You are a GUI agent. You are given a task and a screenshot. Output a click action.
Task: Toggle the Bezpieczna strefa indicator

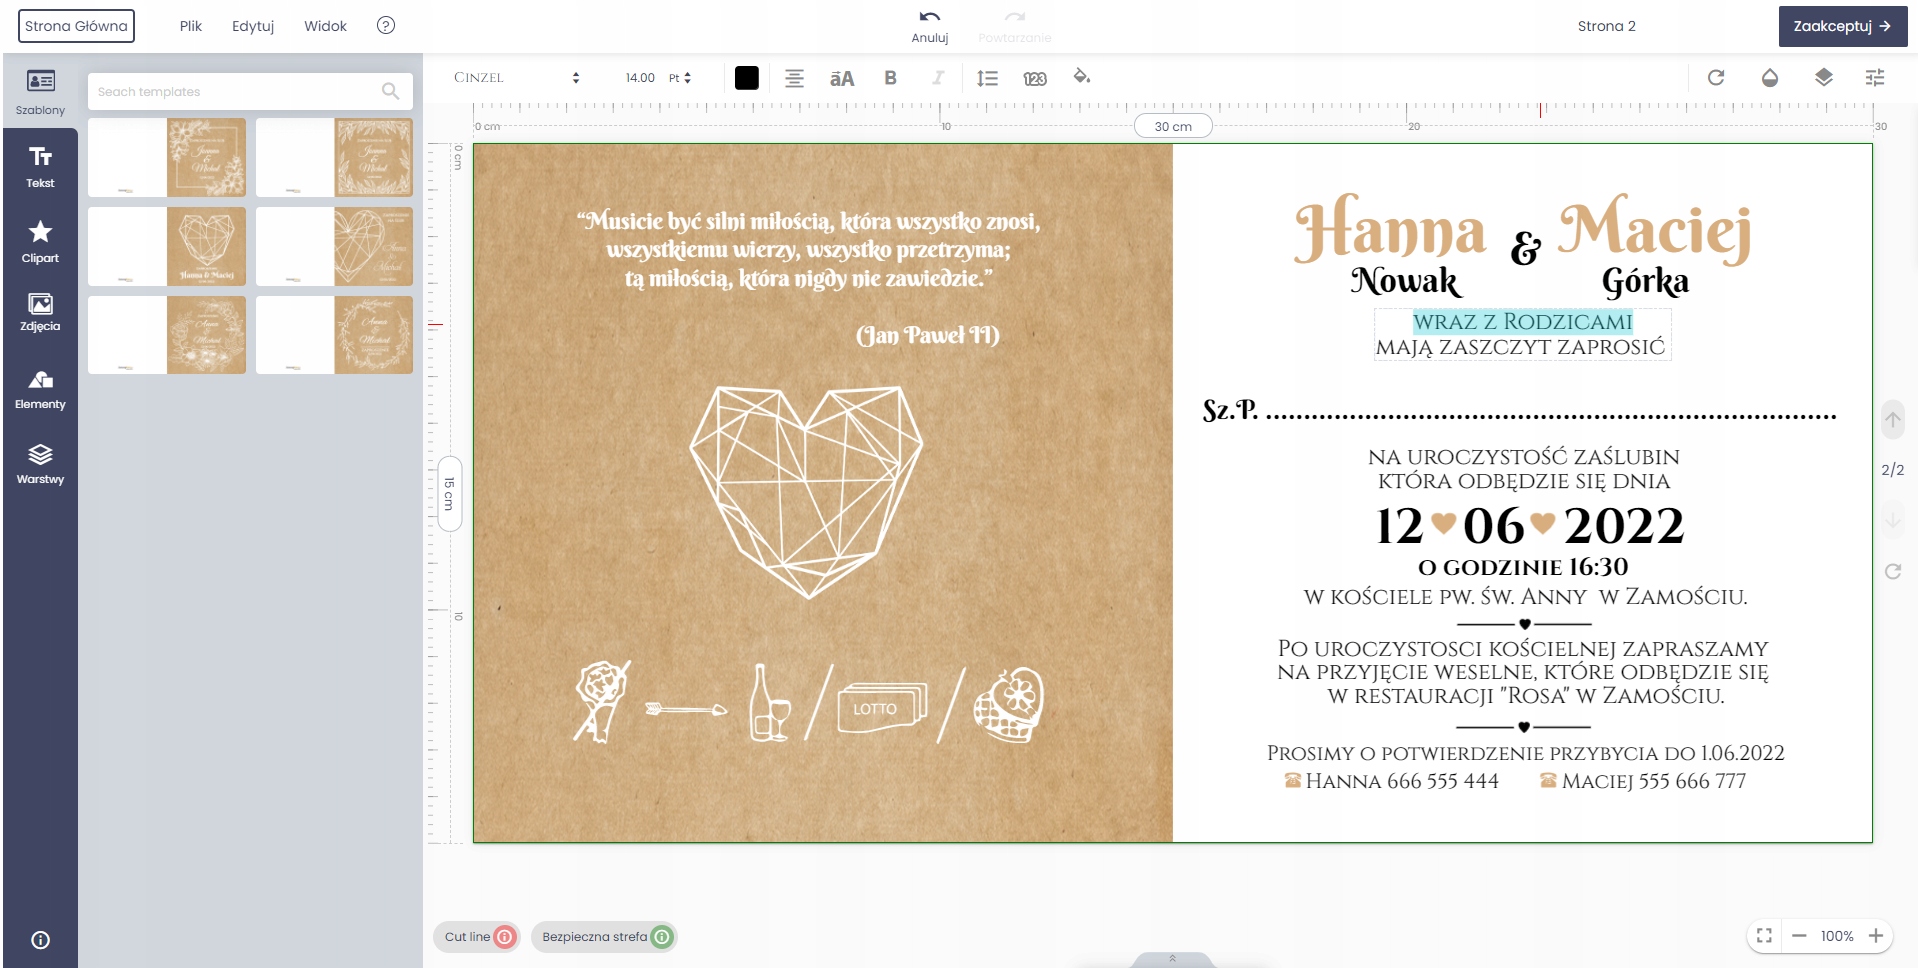604,937
